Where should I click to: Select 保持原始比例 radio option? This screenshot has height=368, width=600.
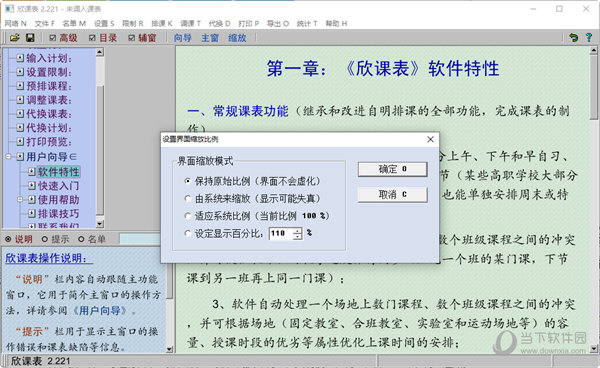click(188, 181)
